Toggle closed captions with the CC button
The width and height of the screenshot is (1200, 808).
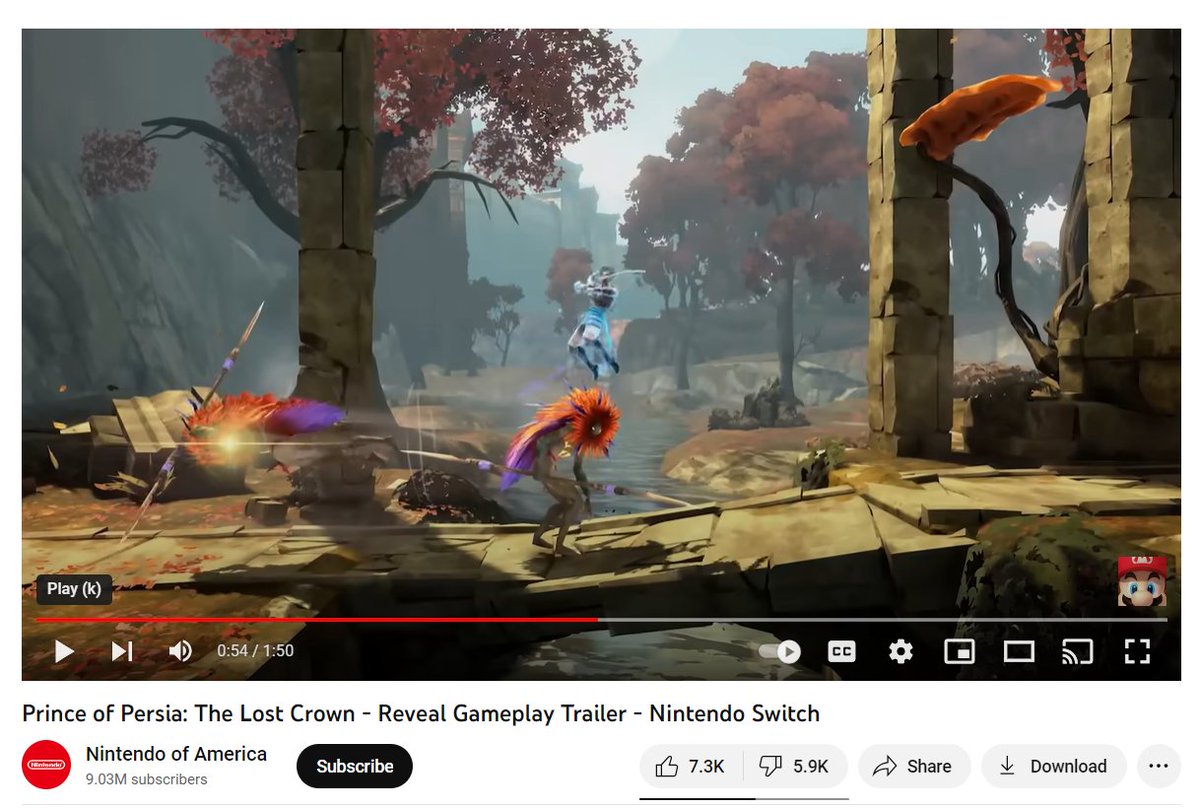coord(842,652)
